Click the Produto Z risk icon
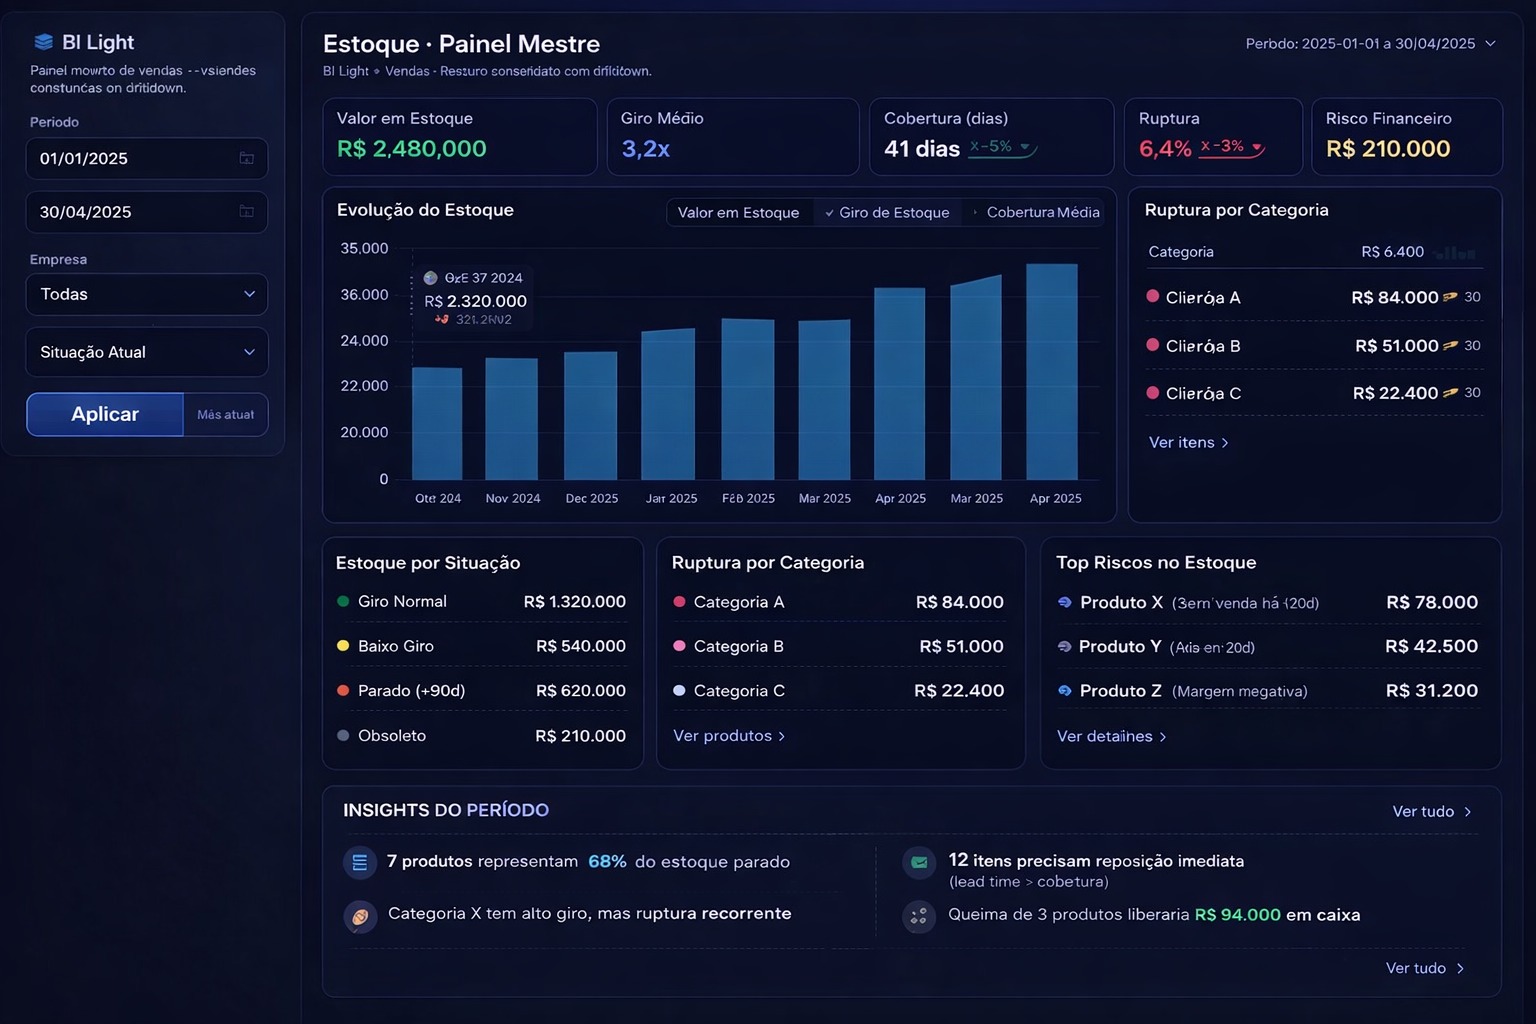Viewport: 1536px width, 1024px height. [x=1065, y=691]
